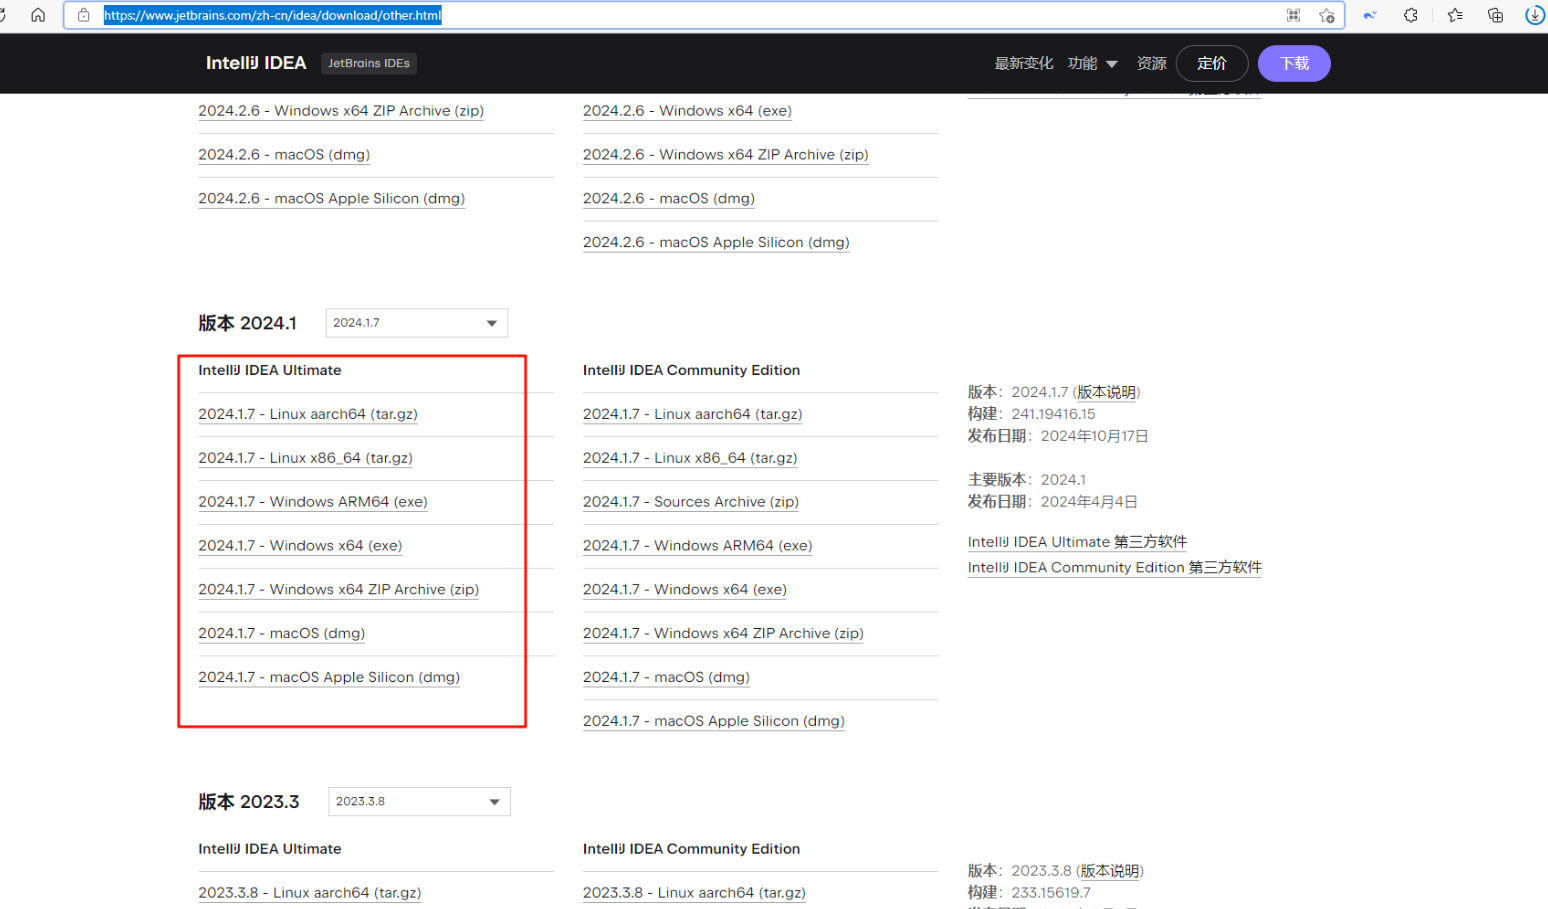Click IntelliJ IDEA Ultimate heading under 2023.3

click(x=270, y=849)
